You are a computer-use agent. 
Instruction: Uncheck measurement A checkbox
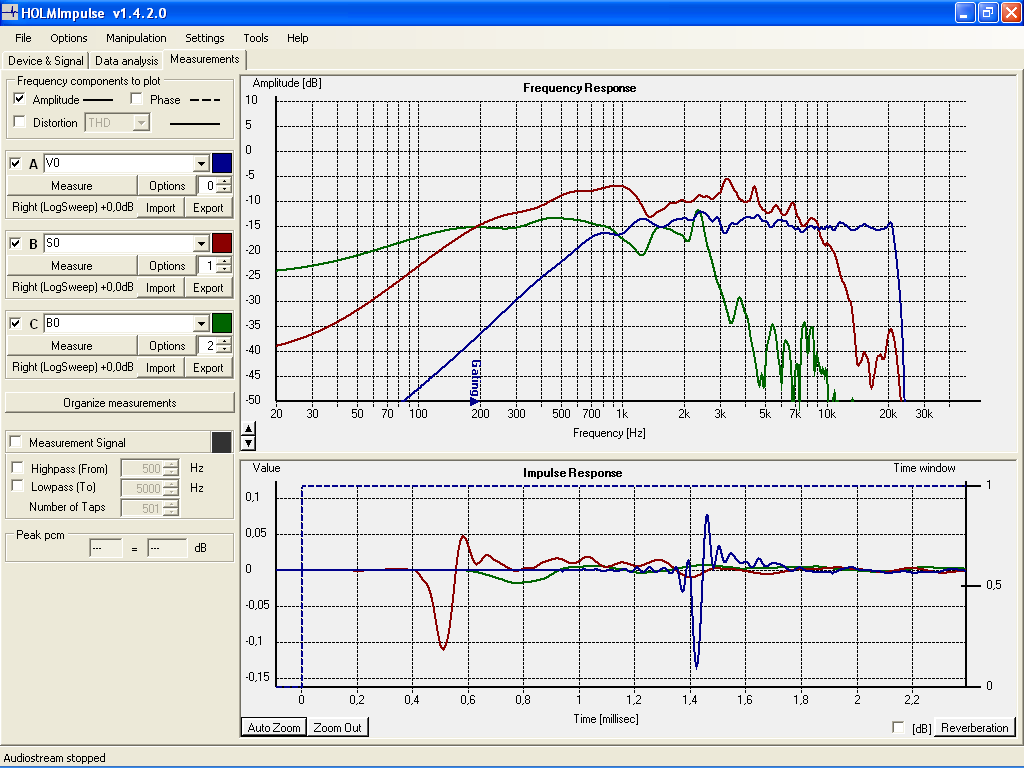tap(15, 163)
